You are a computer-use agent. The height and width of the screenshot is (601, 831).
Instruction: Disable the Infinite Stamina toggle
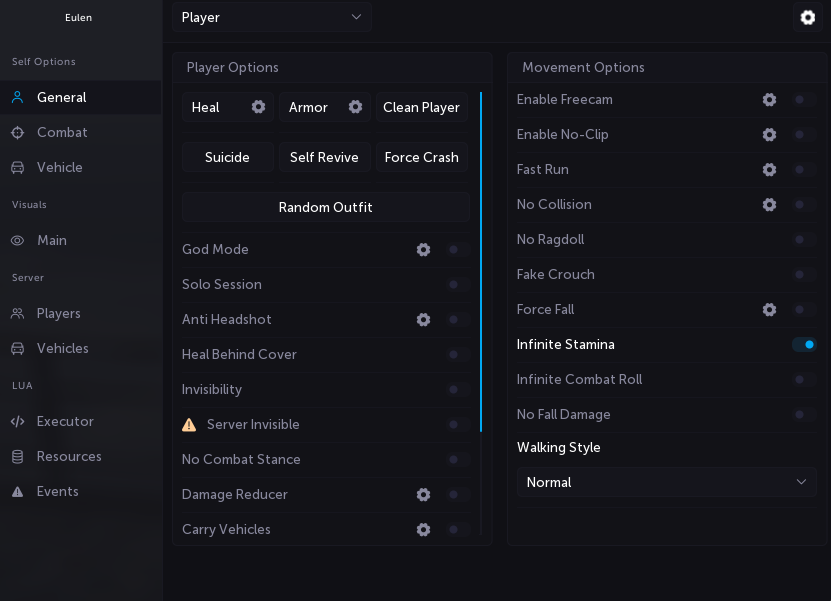[x=804, y=345]
